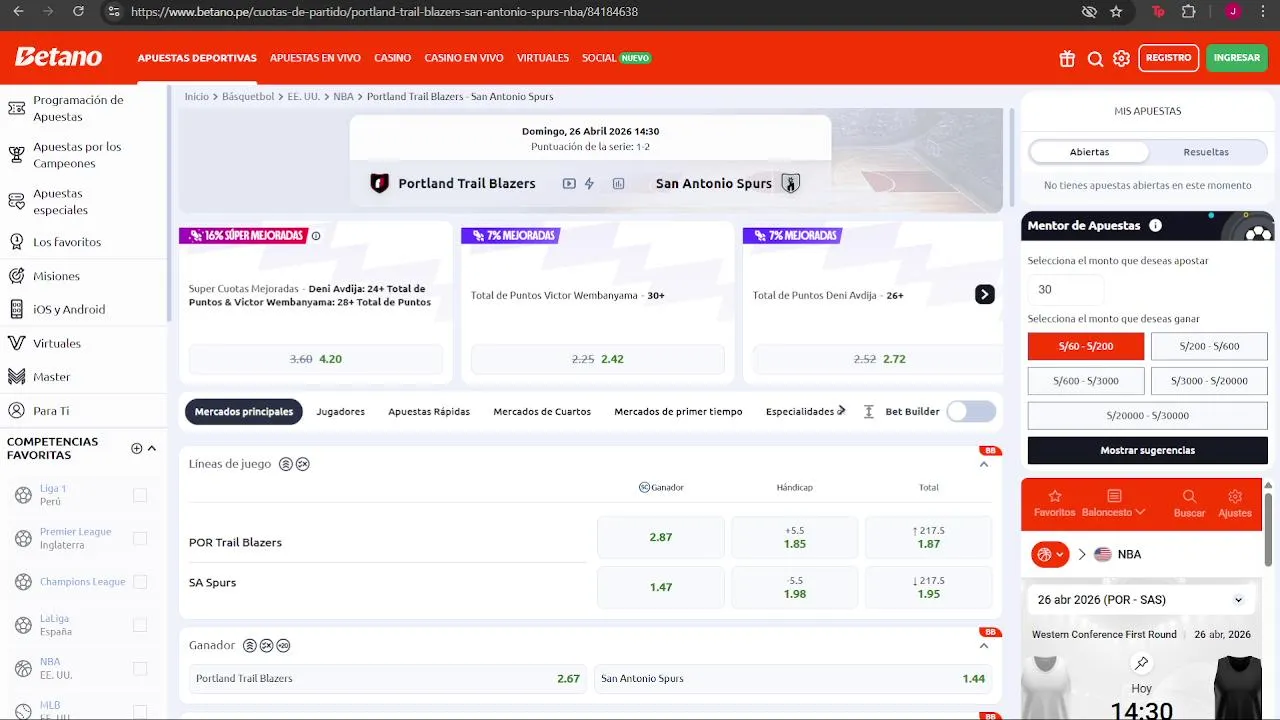Switch to the Resueltas bets tab
1280x720 pixels.
(1206, 152)
